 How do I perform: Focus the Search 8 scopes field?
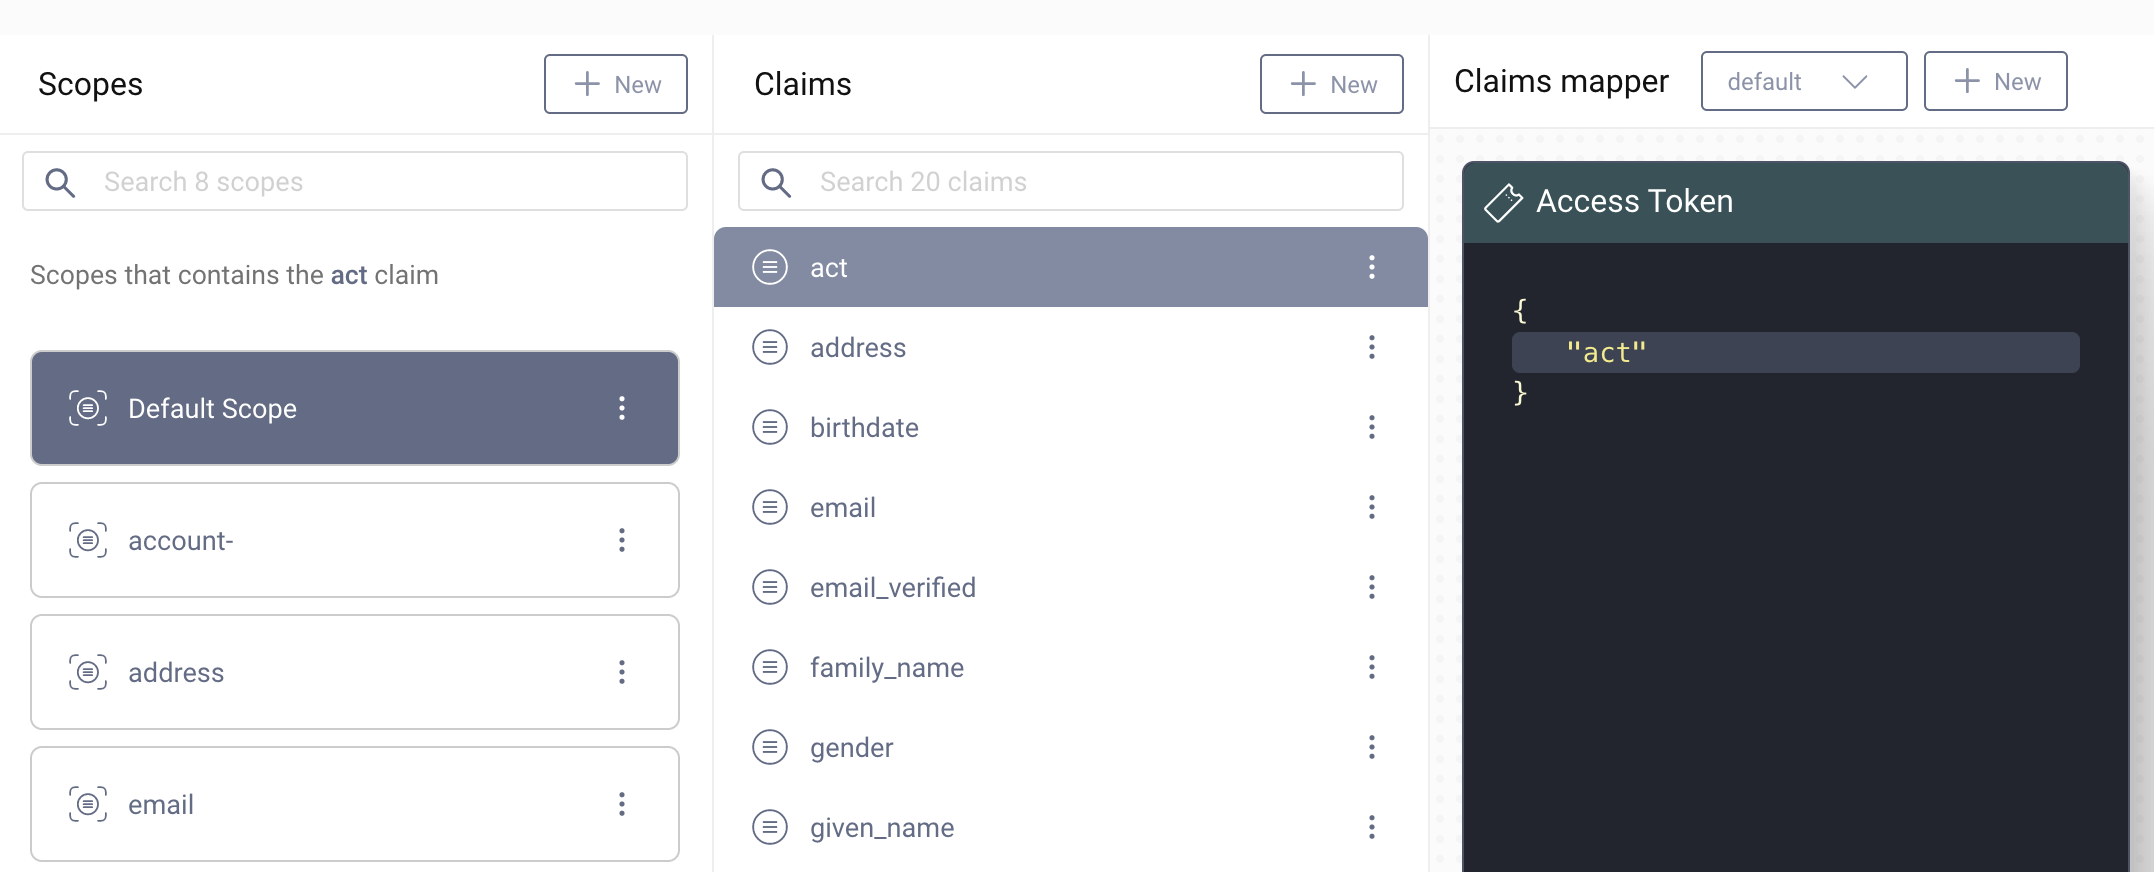click(x=355, y=181)
